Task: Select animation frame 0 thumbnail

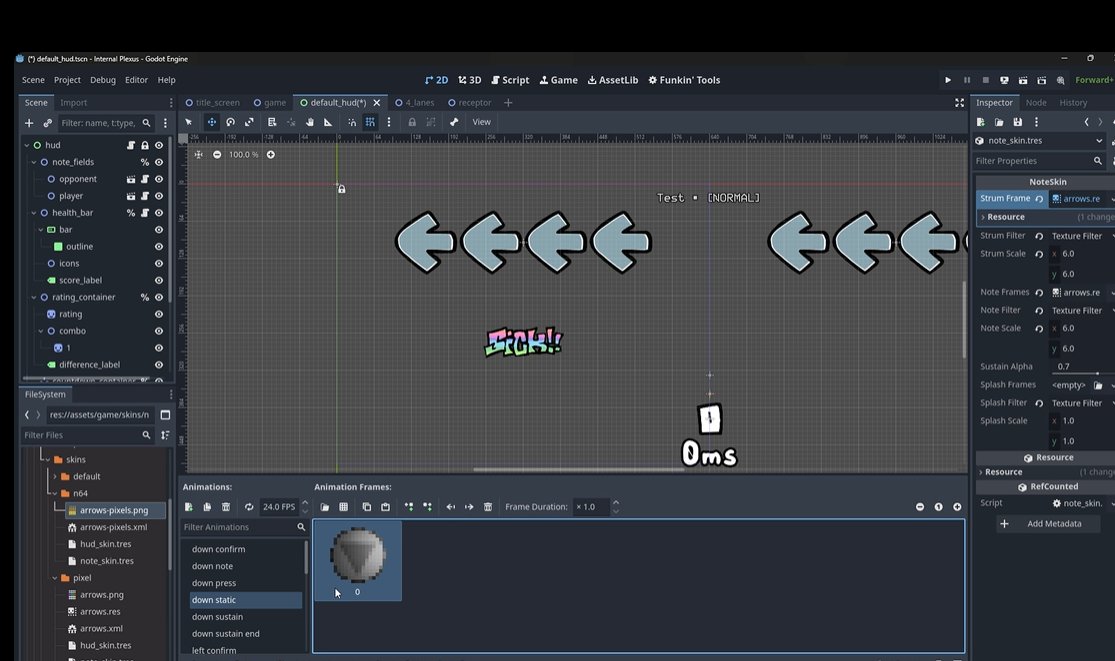Action: tap(358, 561)
